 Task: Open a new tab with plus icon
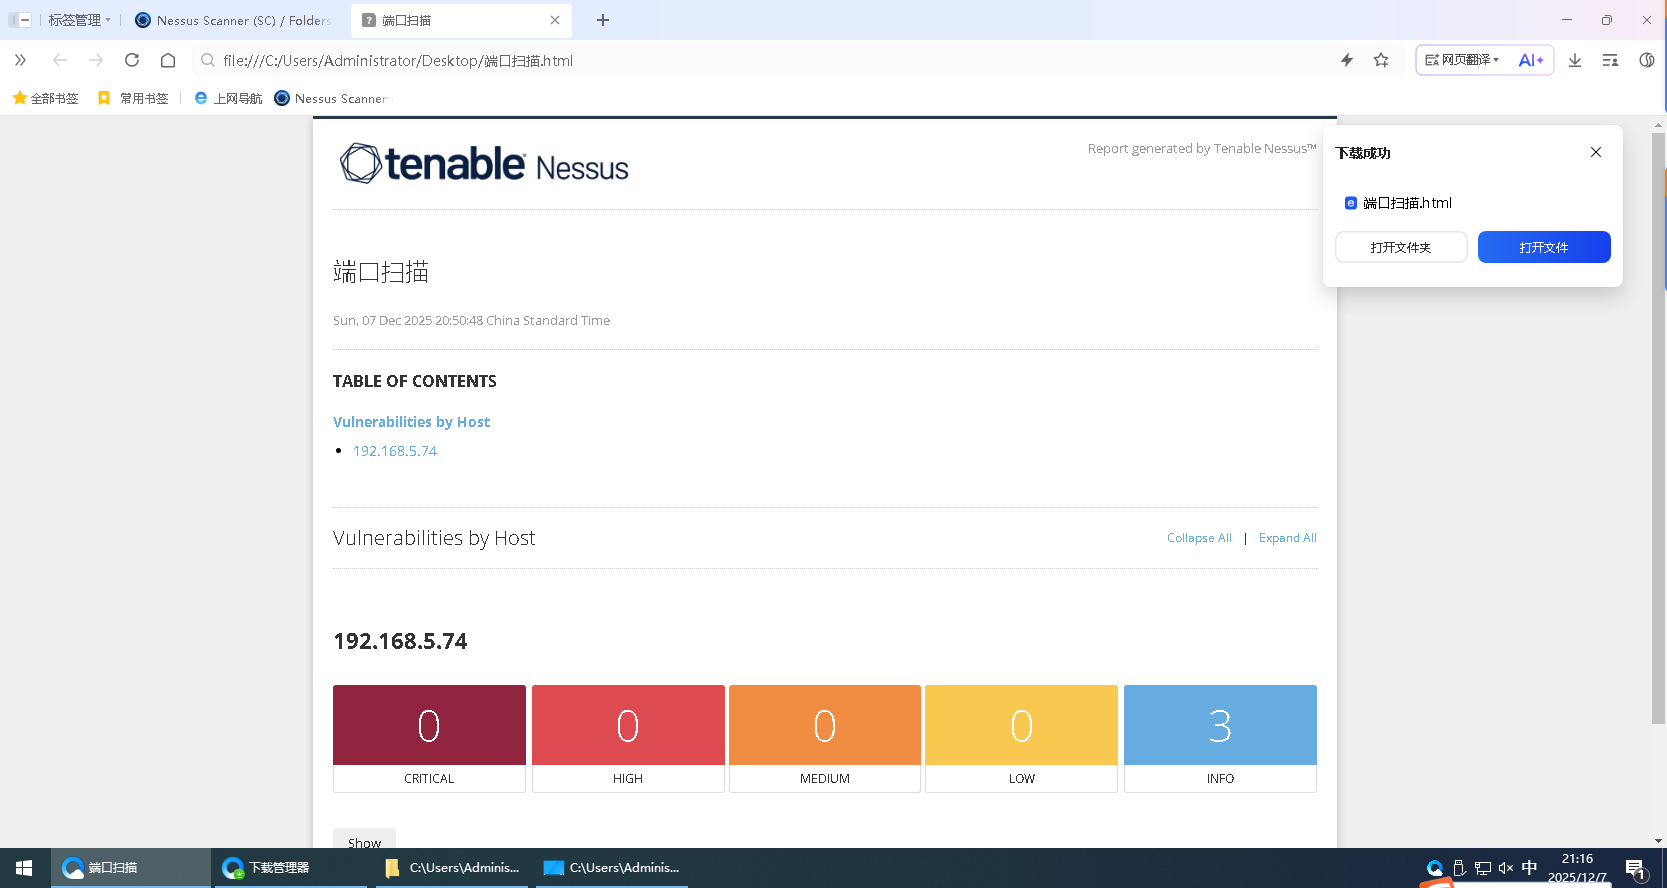tap(603, 20)
